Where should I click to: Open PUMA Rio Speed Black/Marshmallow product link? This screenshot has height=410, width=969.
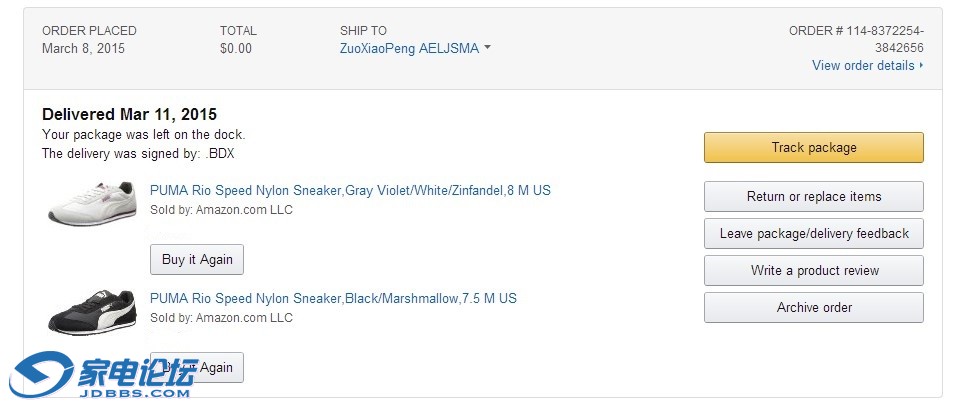point(333,299)
